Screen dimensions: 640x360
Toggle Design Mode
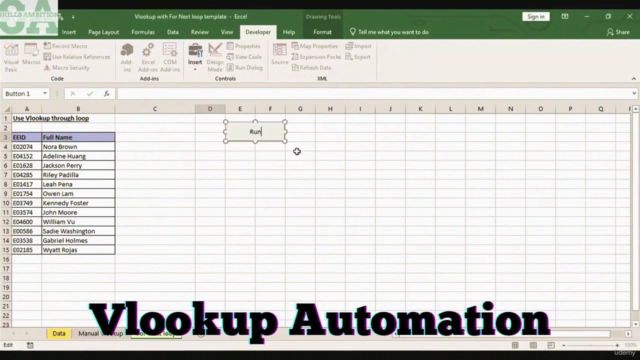click(x=215, y=58)
